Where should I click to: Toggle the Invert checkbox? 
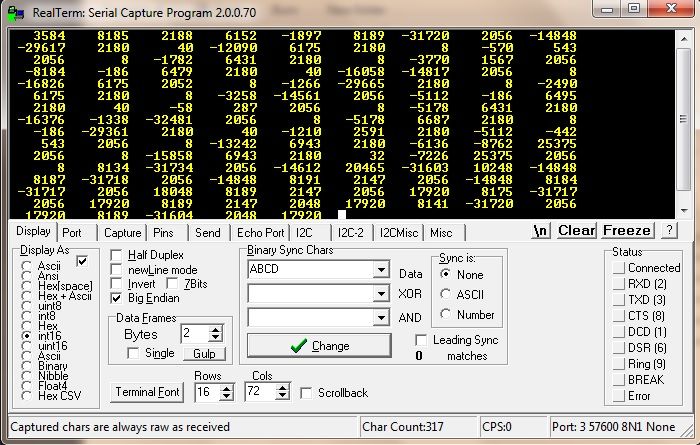pyautogui.click(x=116, y=284)
